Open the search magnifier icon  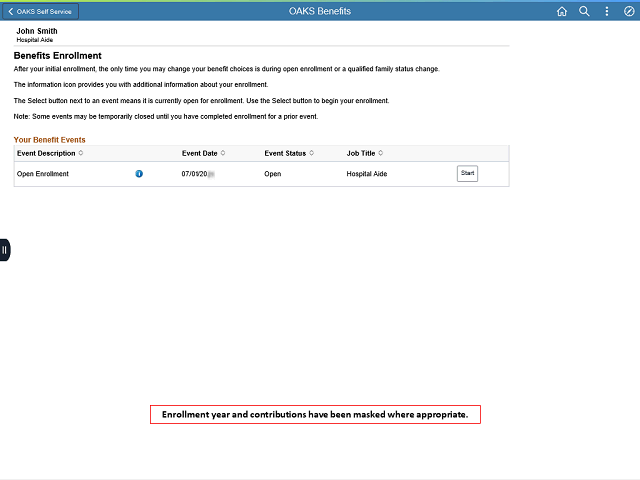(584, 11)
